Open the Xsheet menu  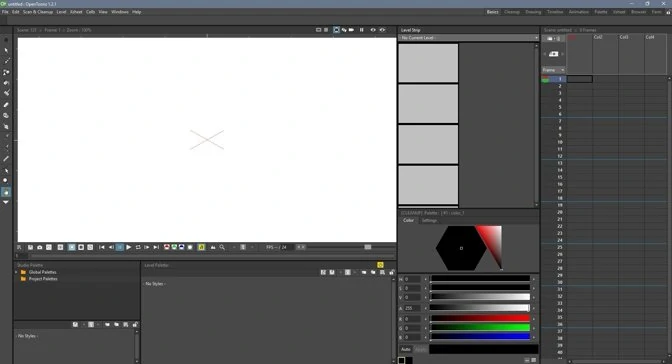tap(76, 12)
